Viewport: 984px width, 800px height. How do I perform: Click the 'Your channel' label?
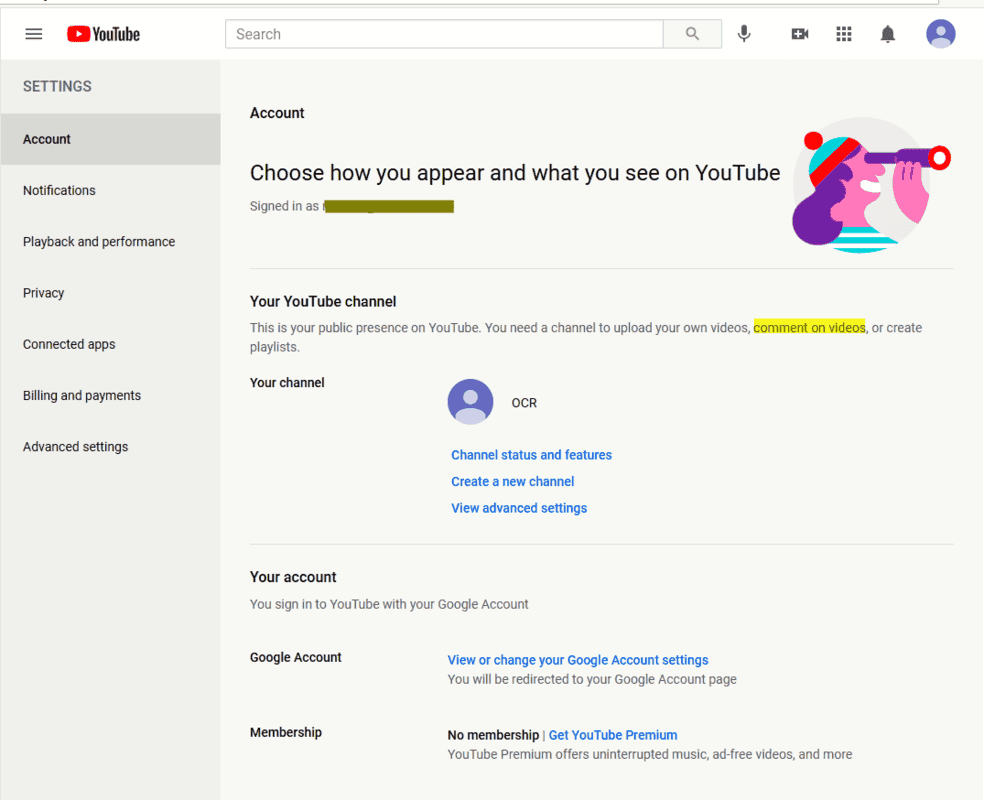tap(287, 383)
